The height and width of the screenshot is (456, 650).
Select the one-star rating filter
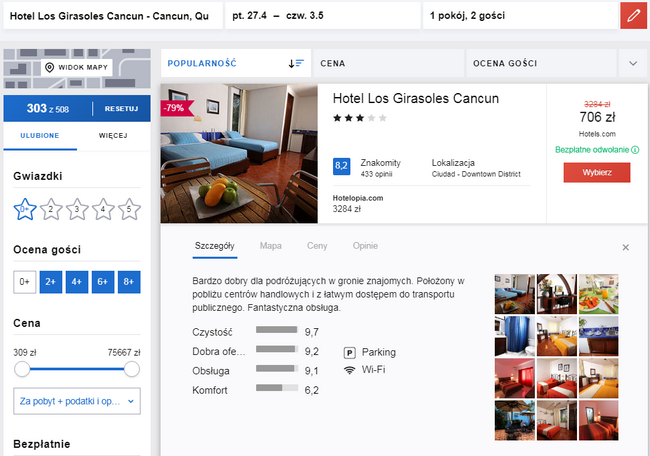click(25, 209)
